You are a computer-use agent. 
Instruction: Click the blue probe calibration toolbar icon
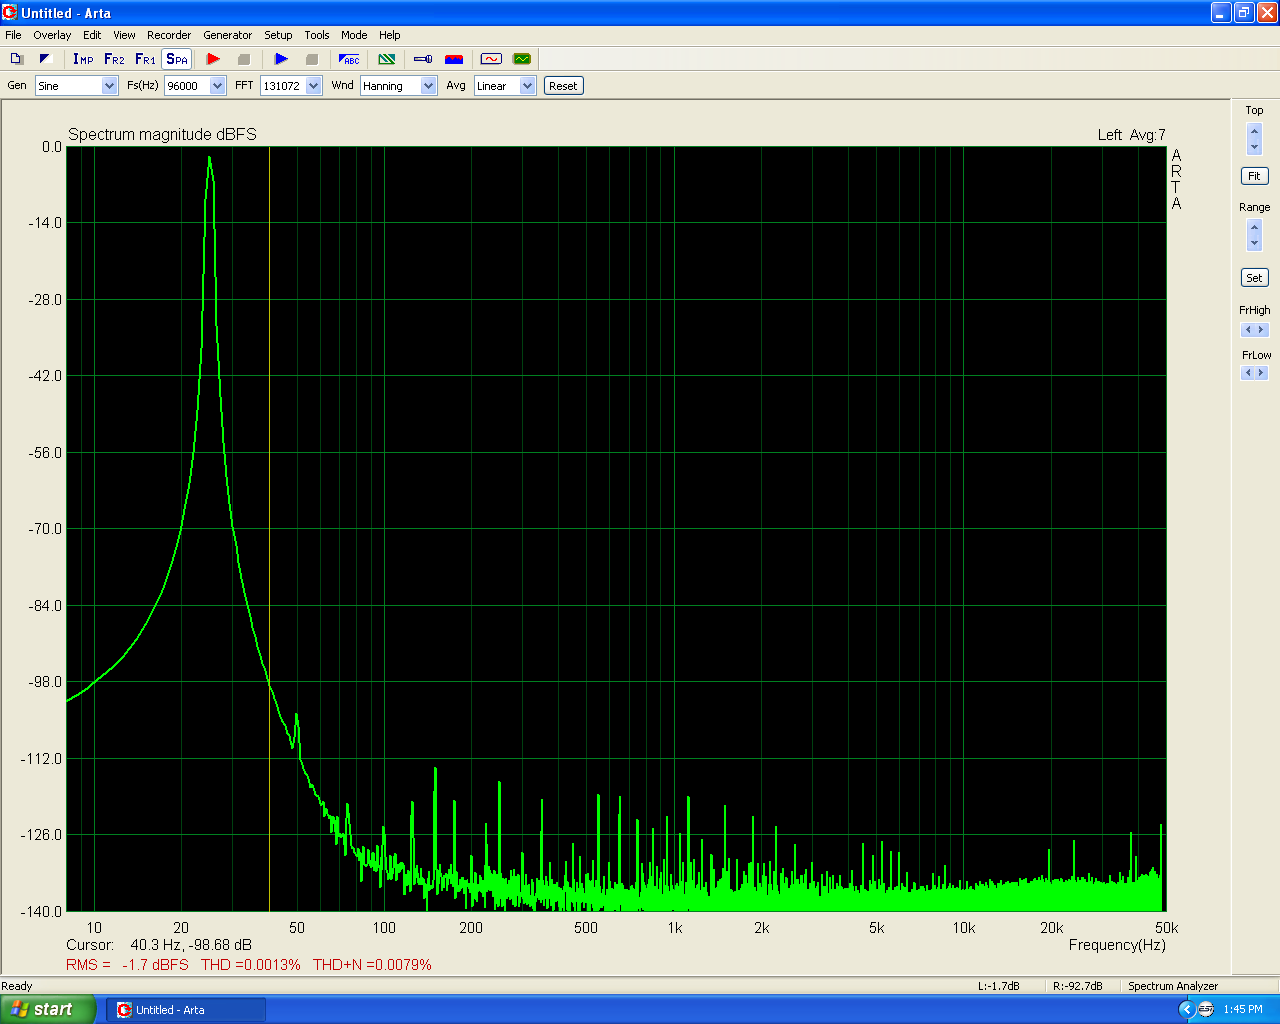point(423,59)
